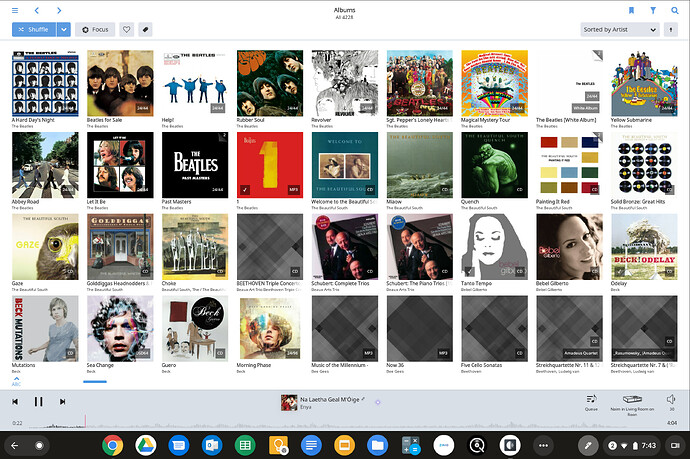Skip to the previous track
This screenshot has width=690, height=459.
point(15,401)
